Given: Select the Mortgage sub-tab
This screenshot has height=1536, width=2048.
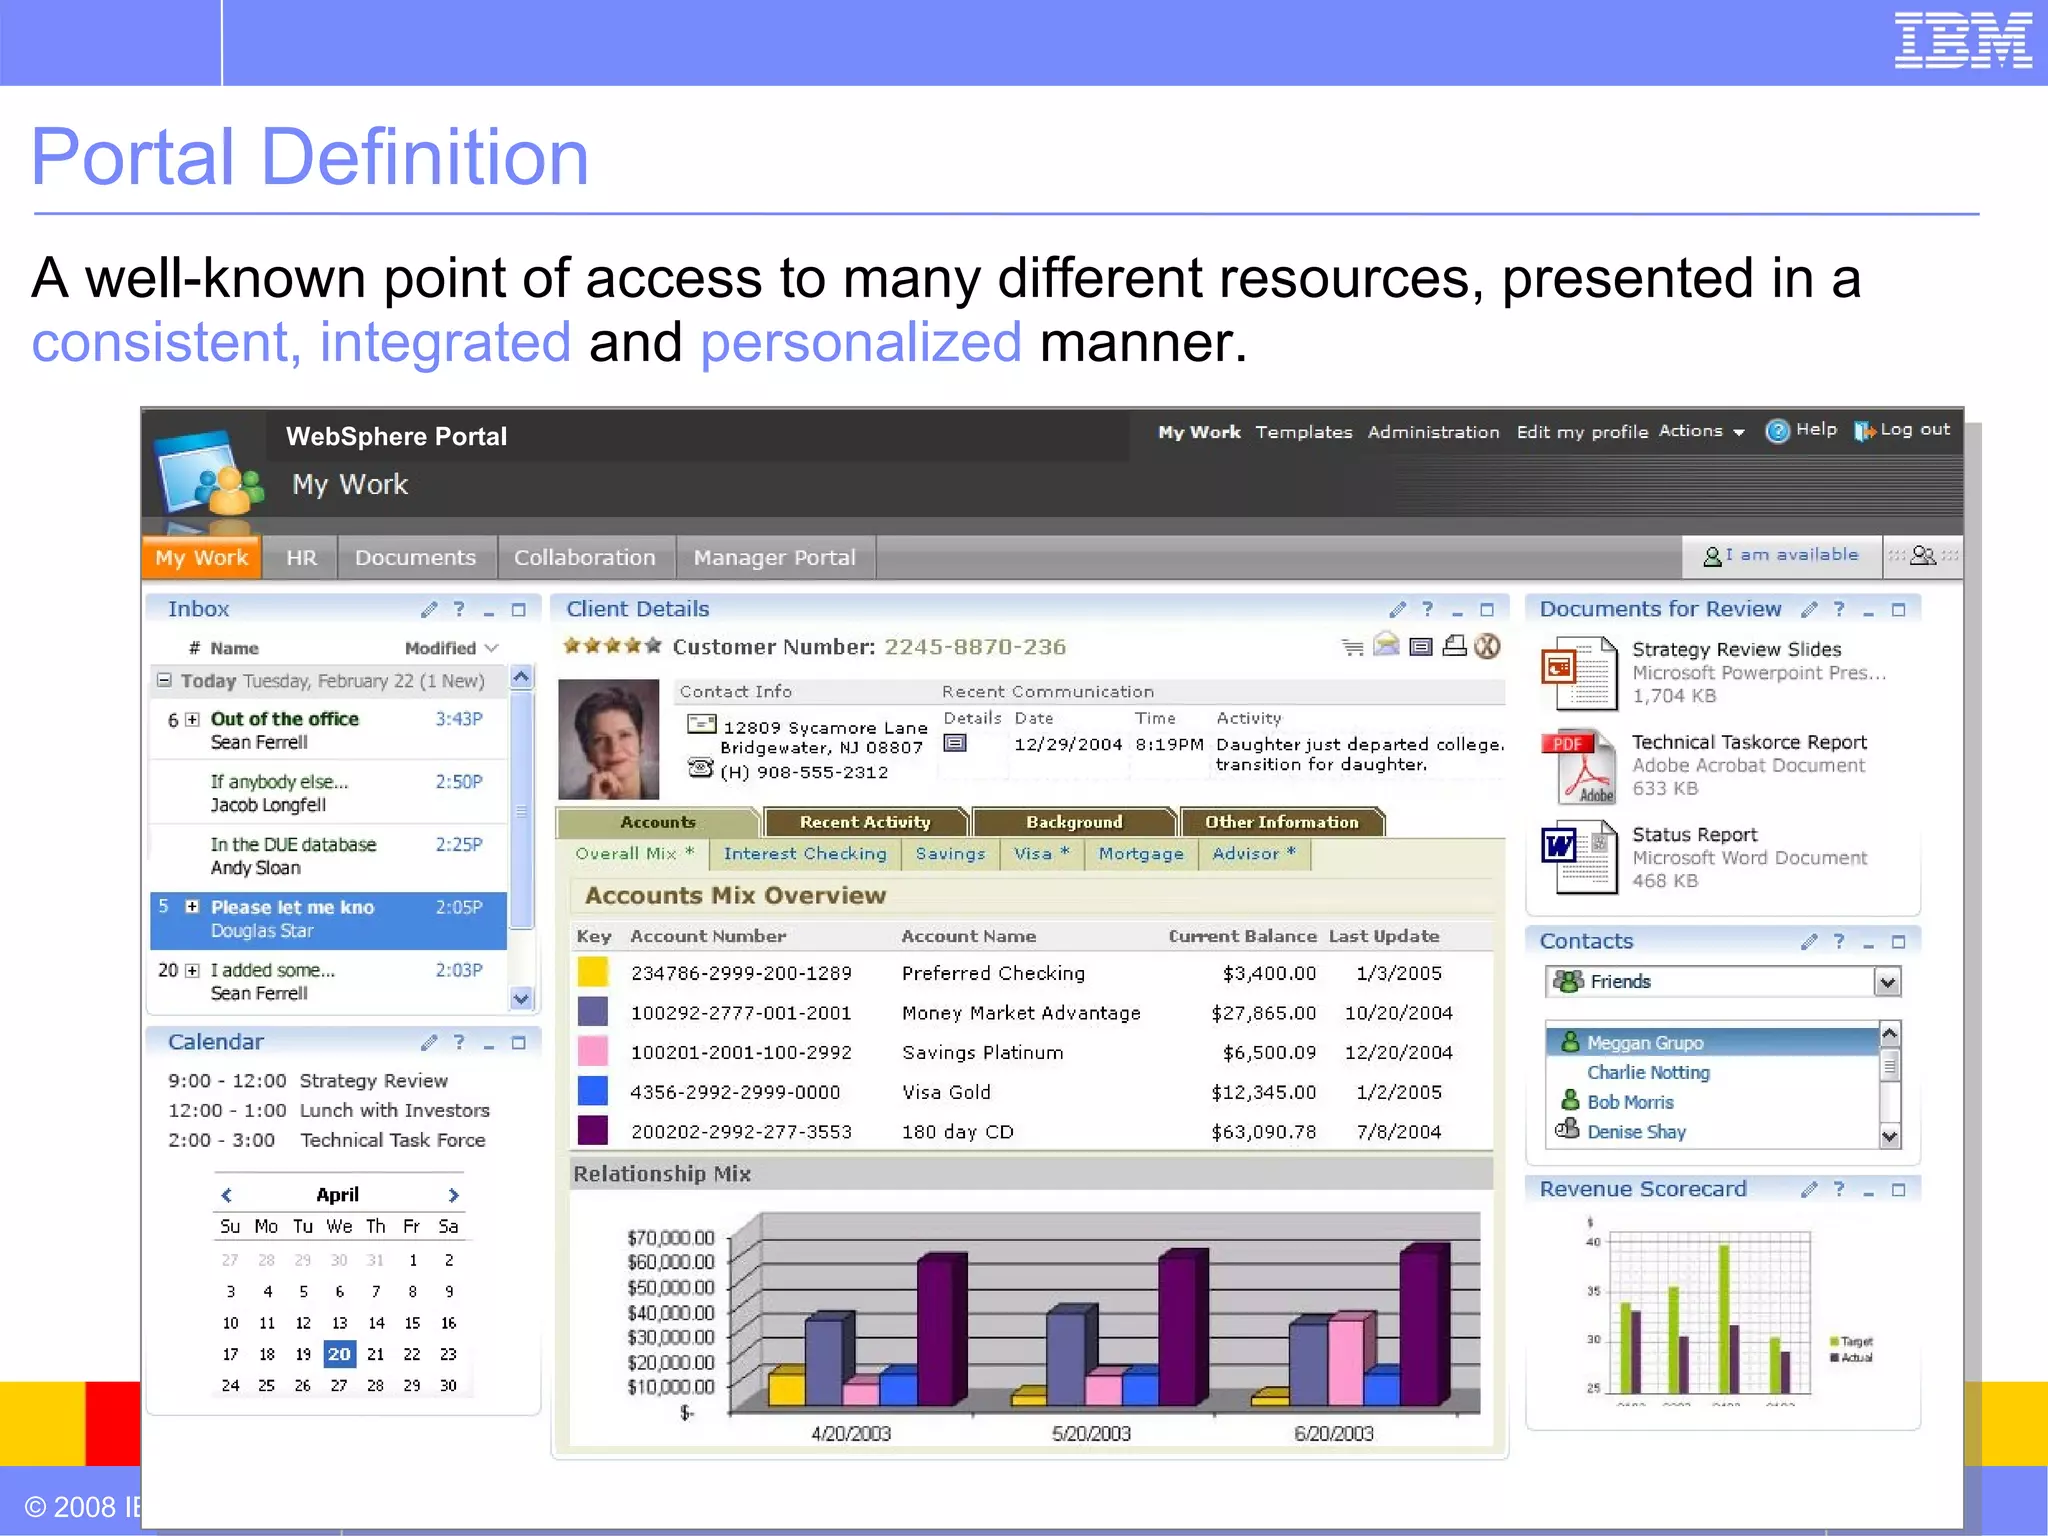Looking at the screenshot, I should [1141, 854].
